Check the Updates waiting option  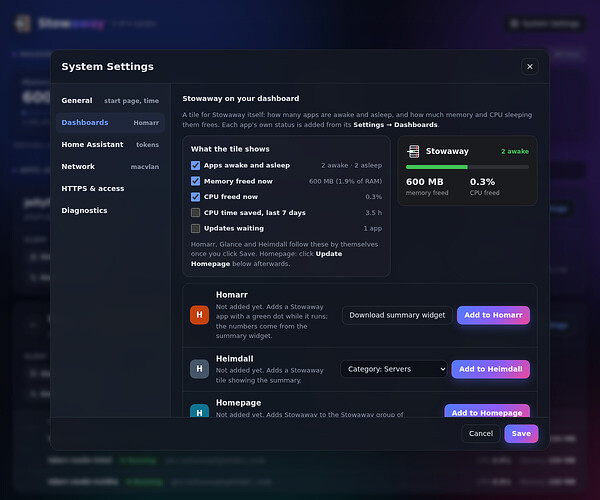coord(195,228)
